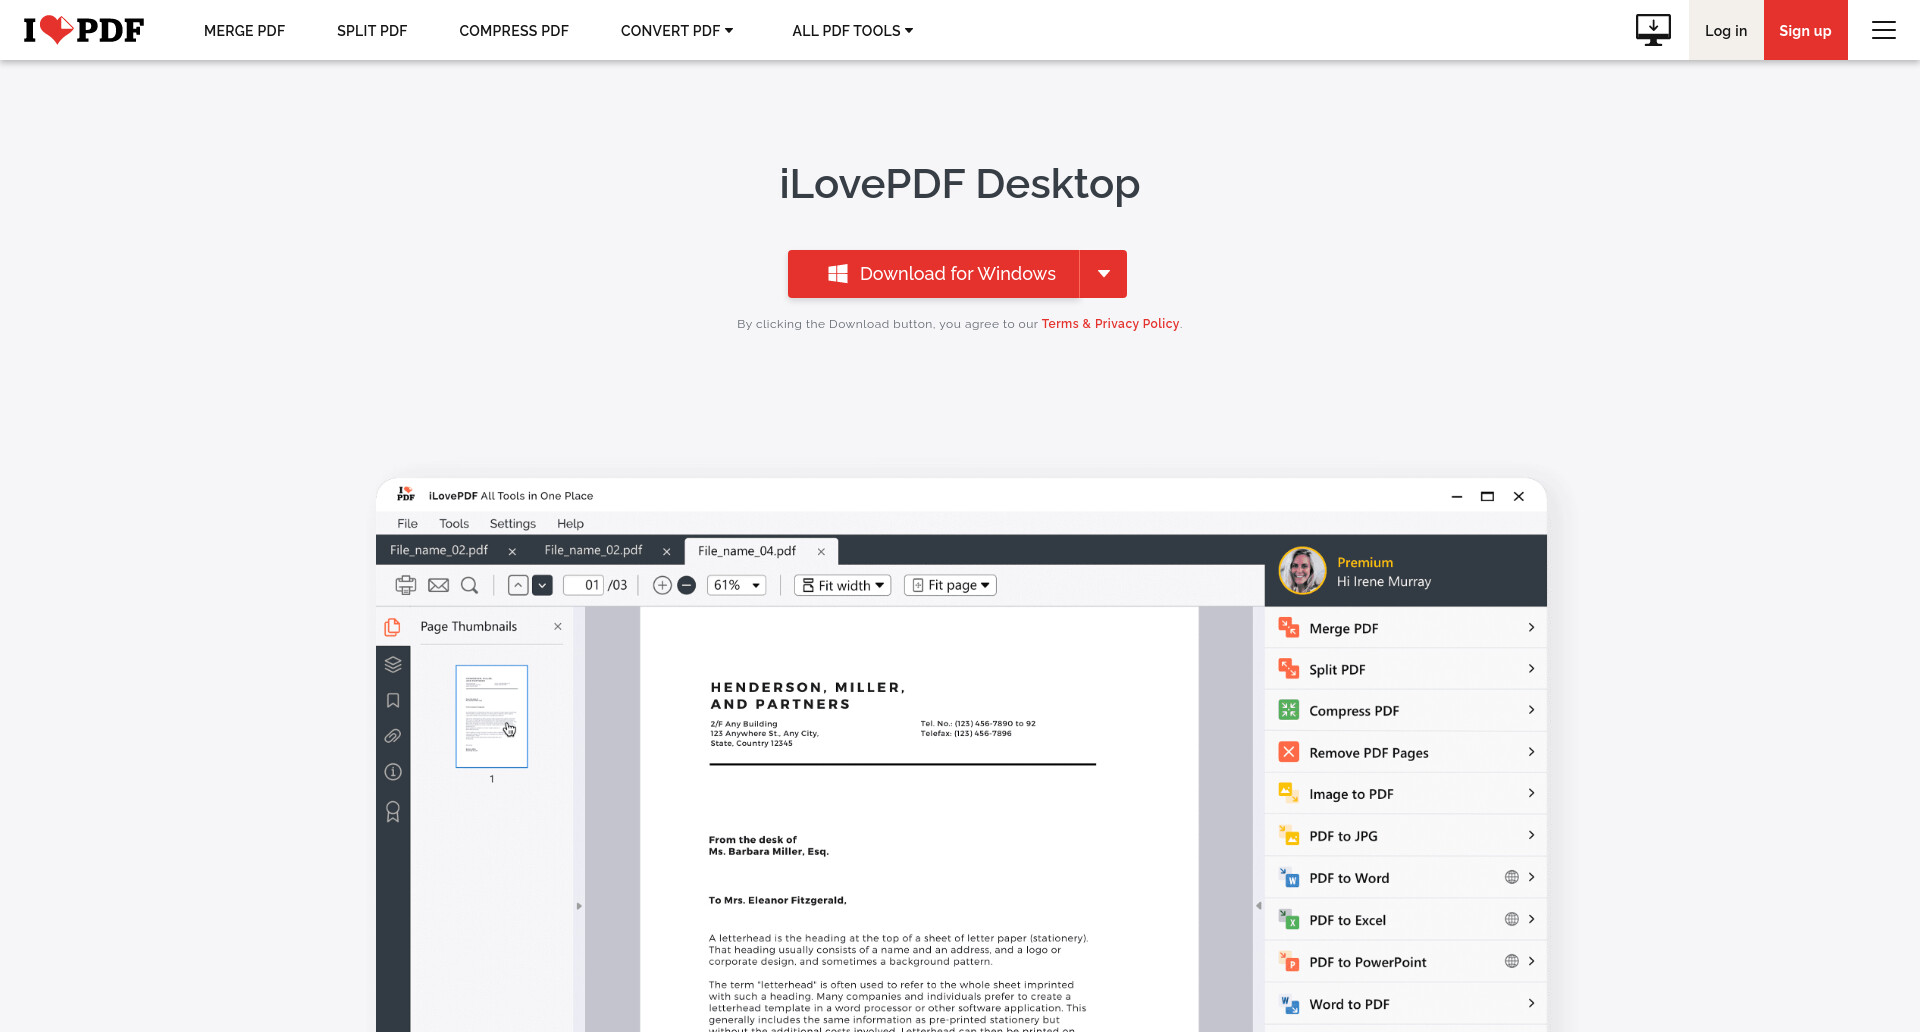Open the ALL PDF TOOLS dropdown

tap(853, 31)
